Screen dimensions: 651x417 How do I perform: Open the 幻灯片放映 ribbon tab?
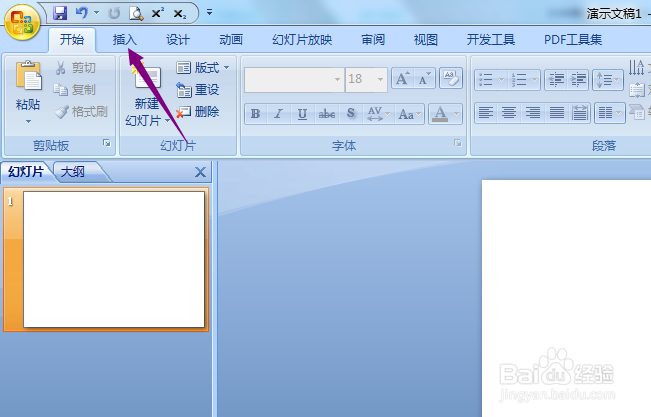[x=302, y=40]
